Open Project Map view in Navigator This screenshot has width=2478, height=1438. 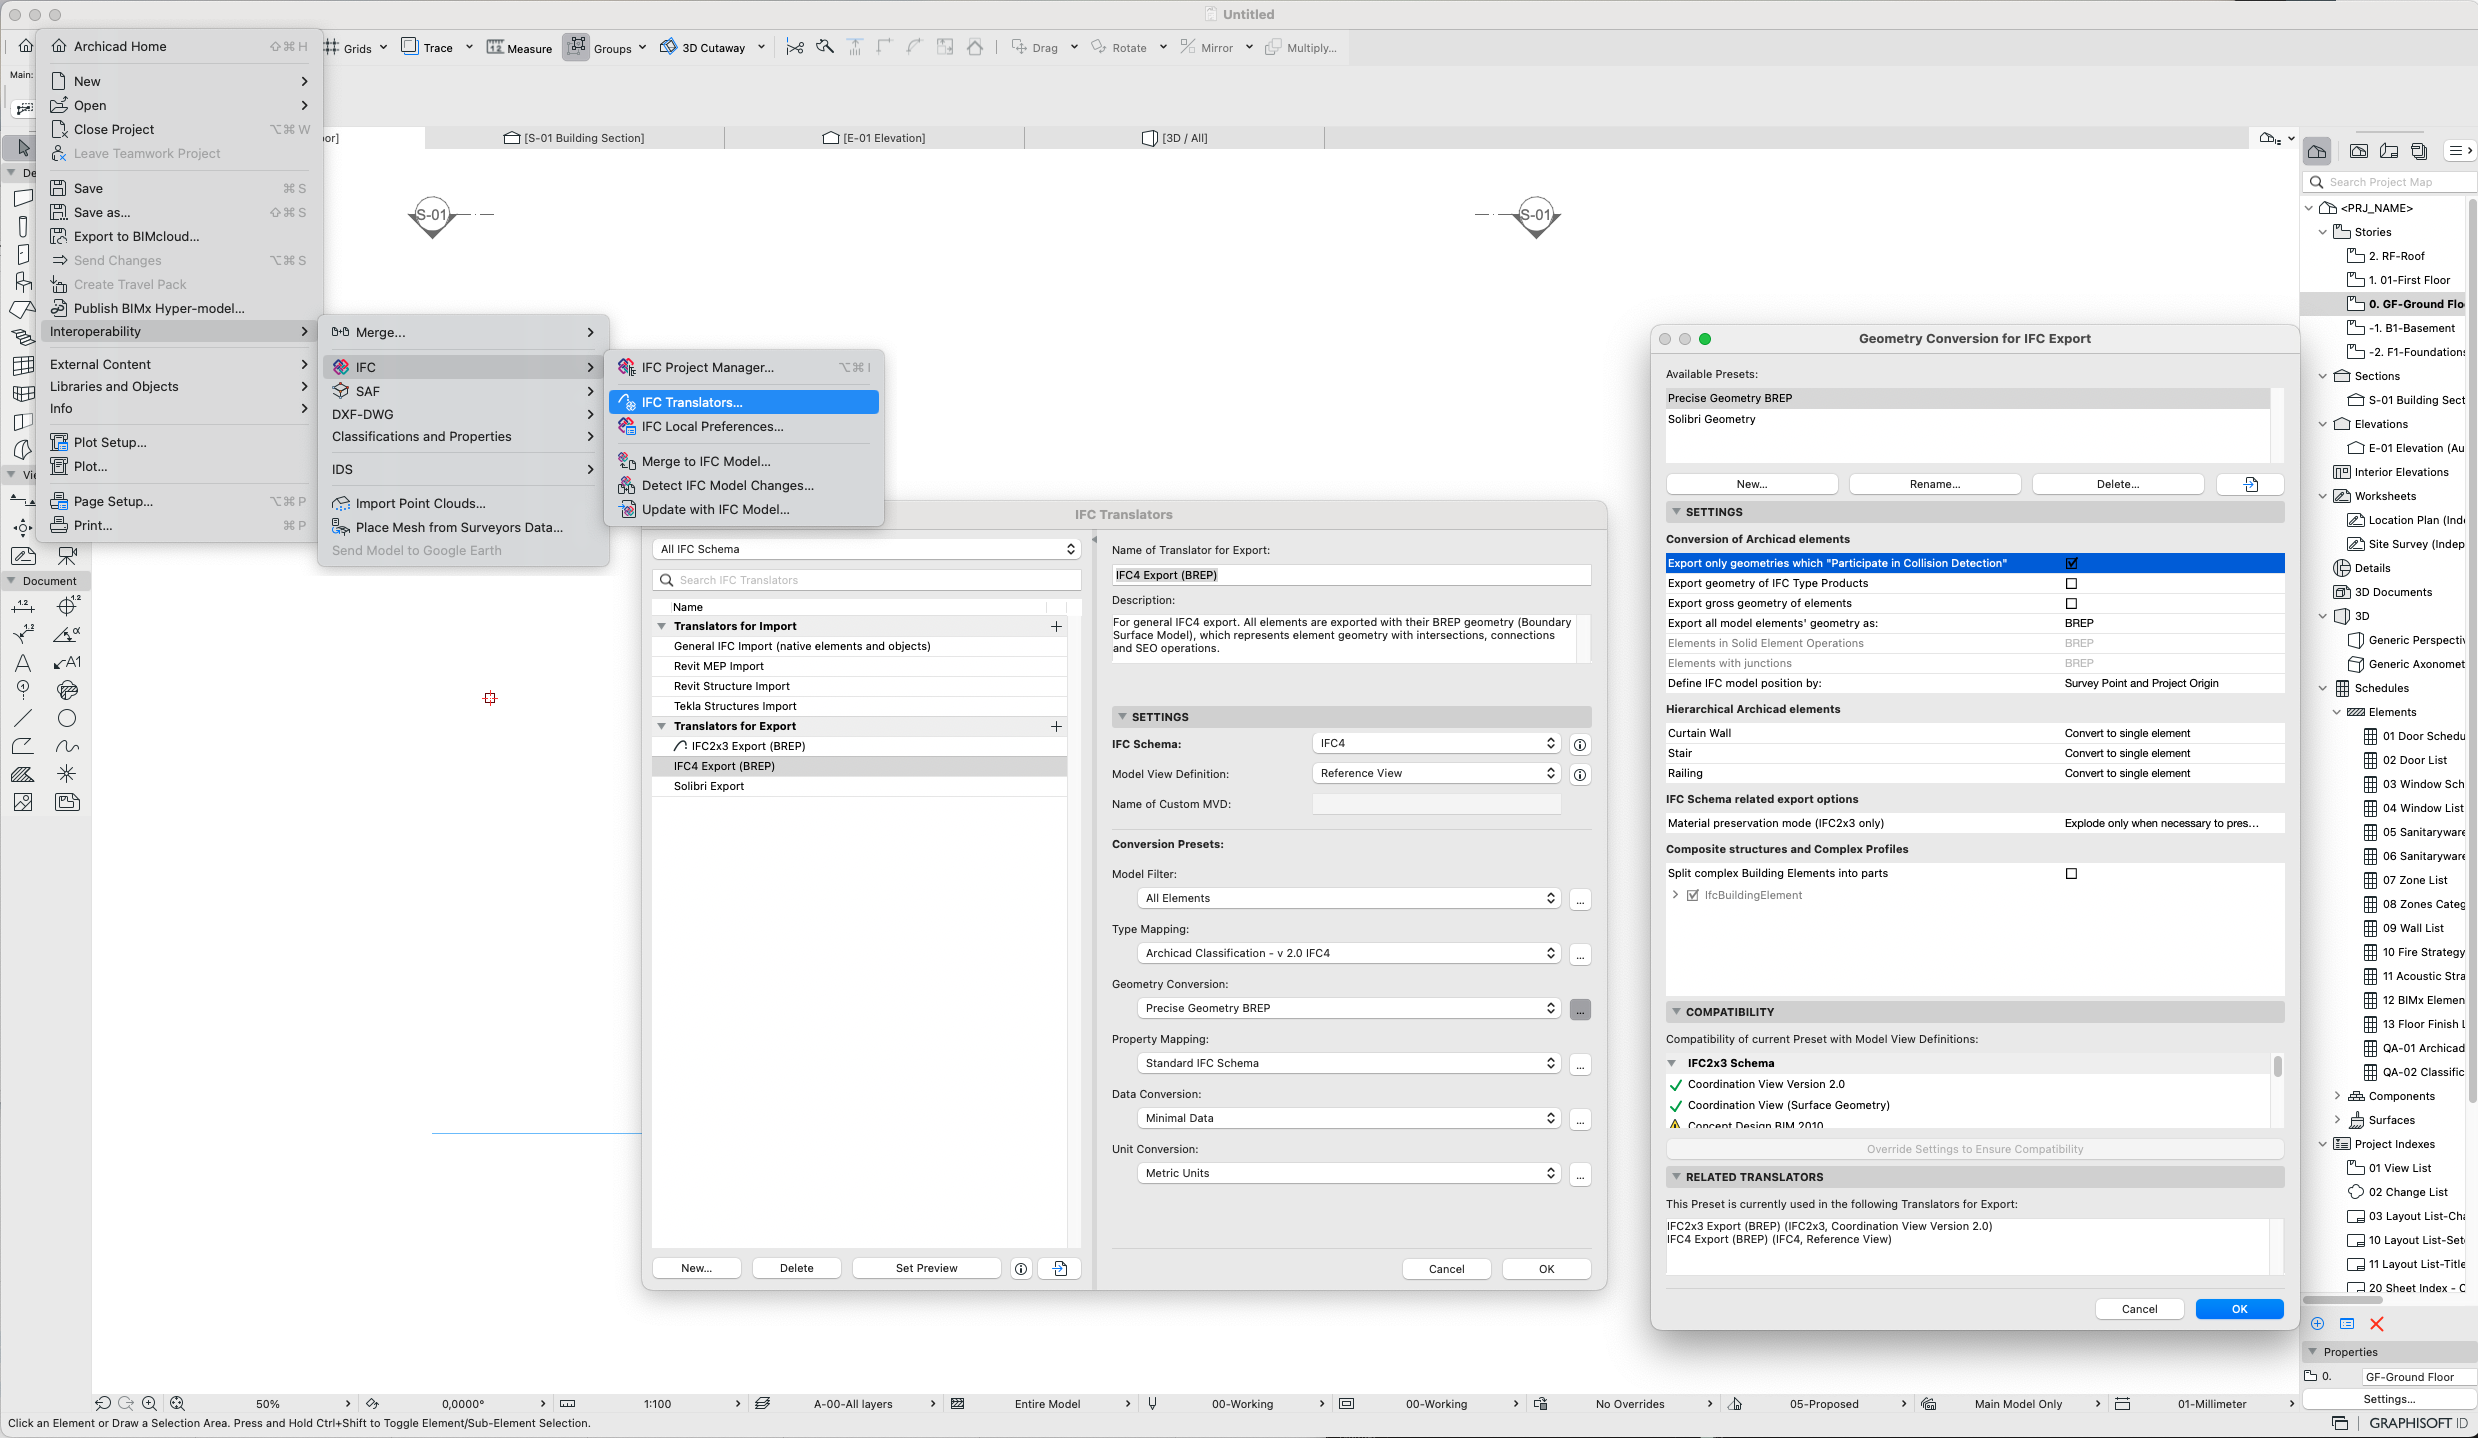(2317, 151)
